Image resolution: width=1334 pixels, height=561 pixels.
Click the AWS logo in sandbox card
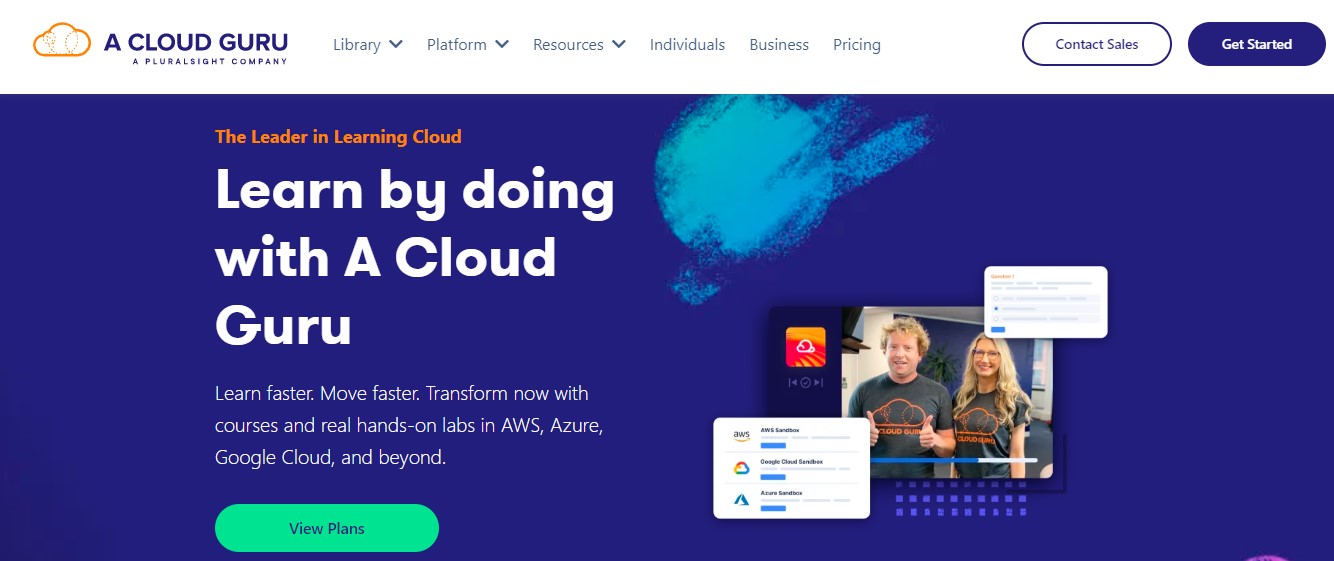[741, 436]
